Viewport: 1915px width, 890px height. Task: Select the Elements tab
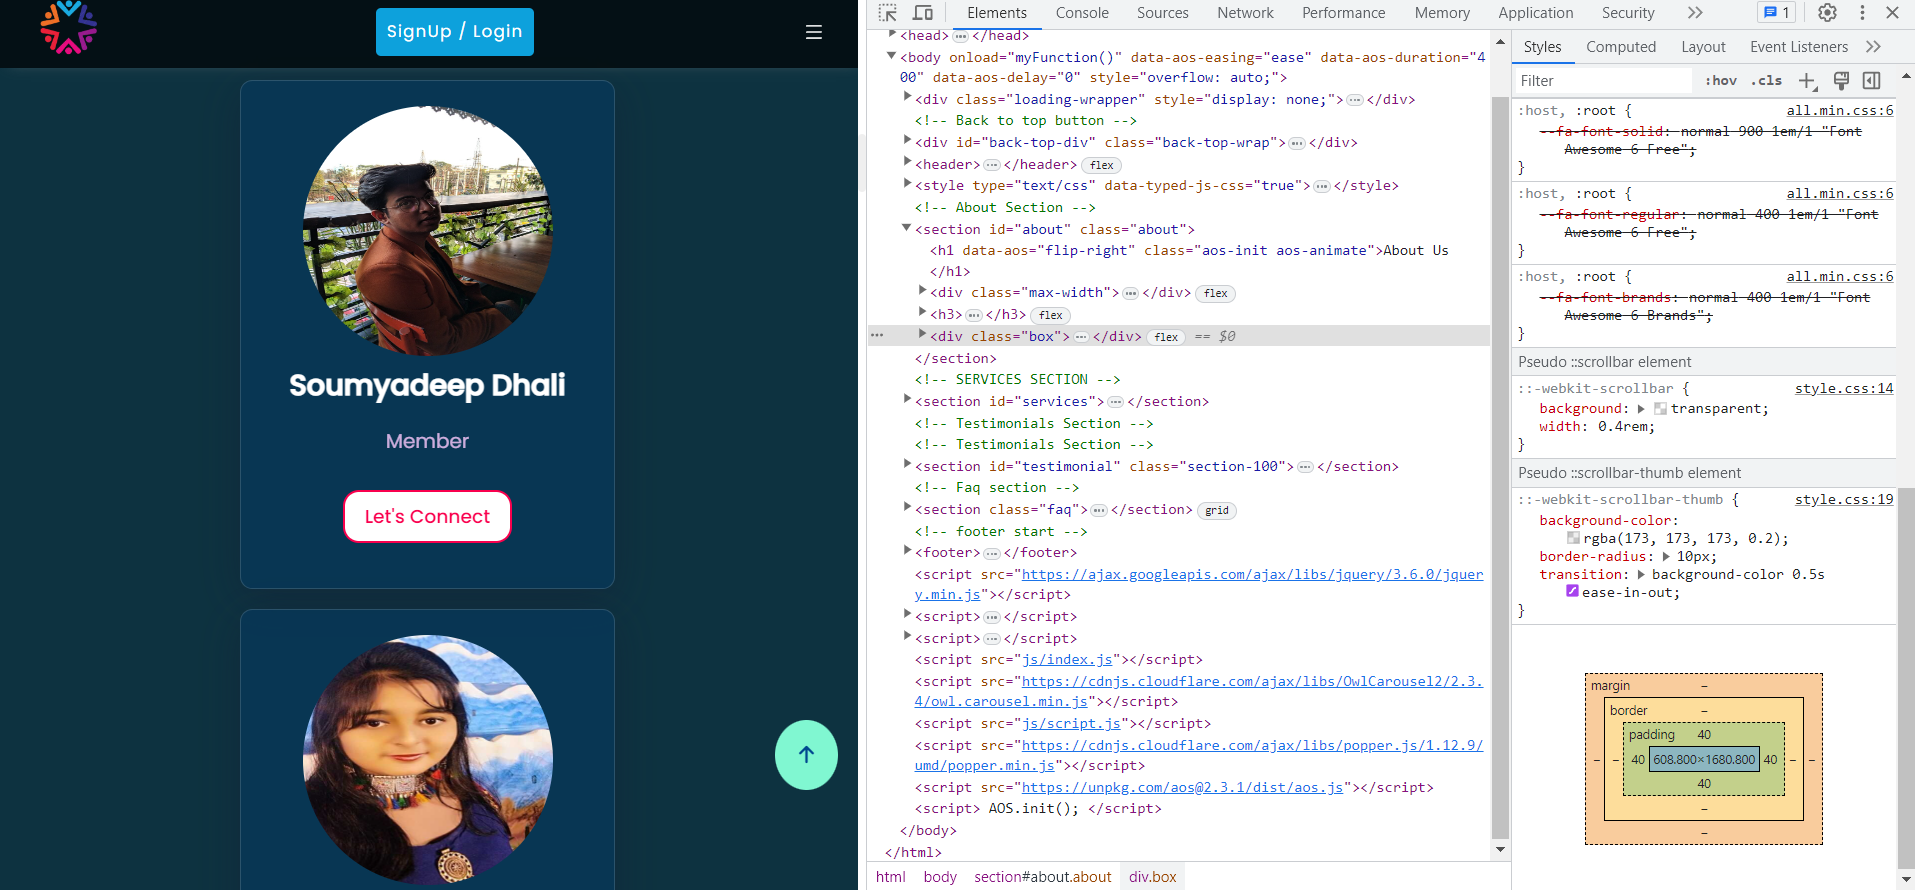[x=996, y=13]
